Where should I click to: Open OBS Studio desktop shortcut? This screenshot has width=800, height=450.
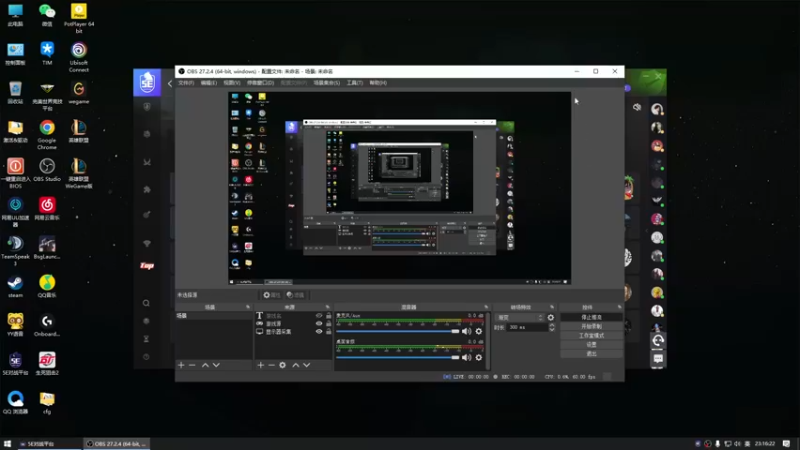[47, 170]
